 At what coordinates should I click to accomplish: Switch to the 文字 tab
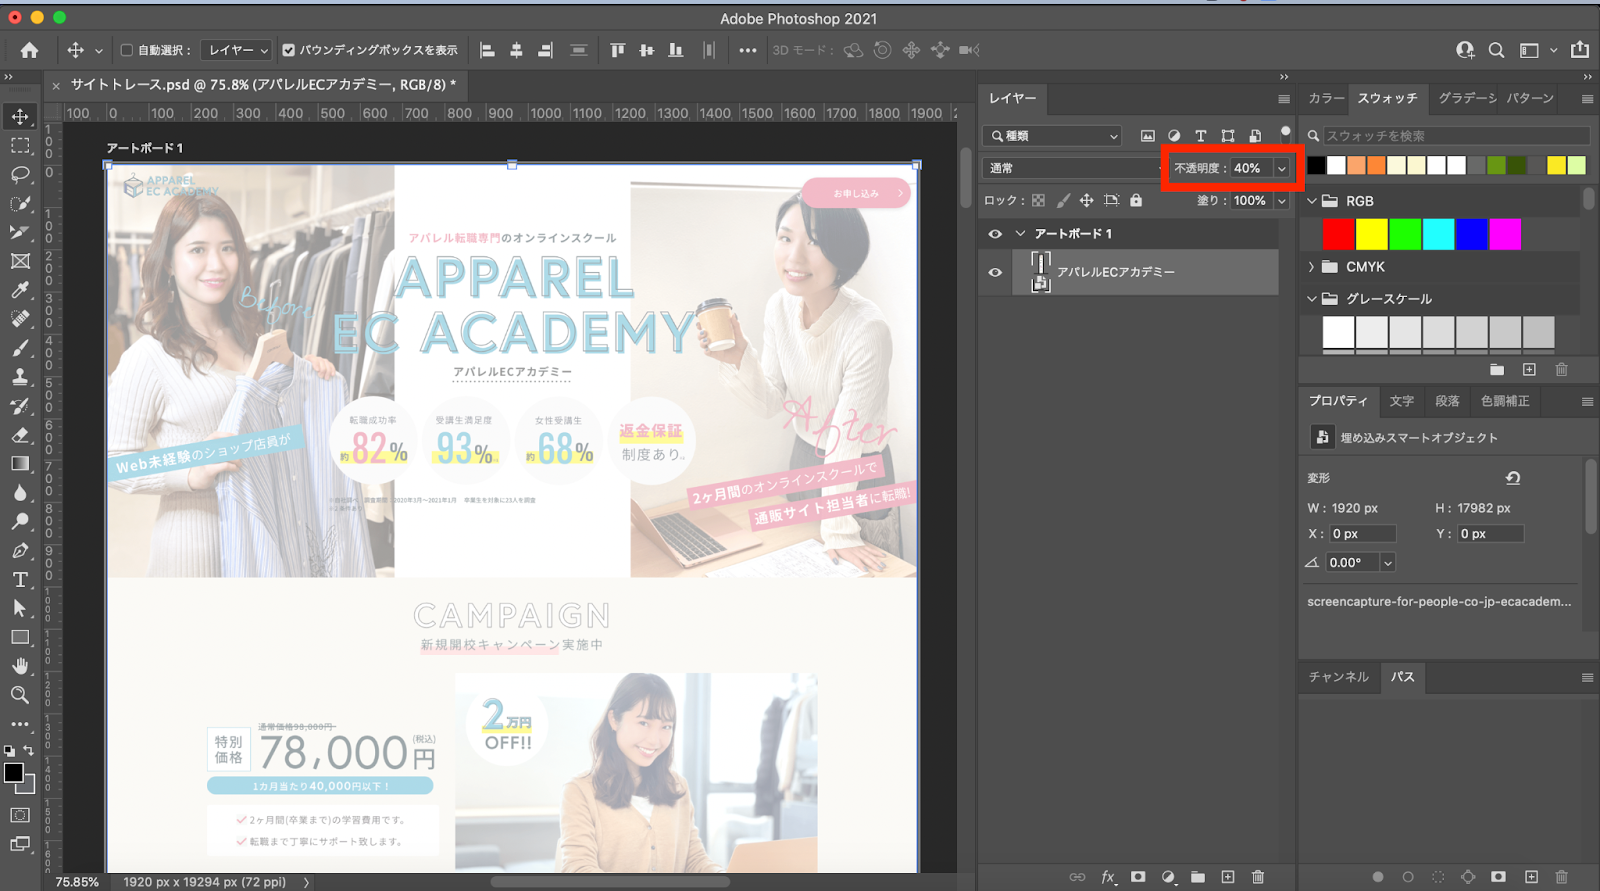tap(1402, 401)
